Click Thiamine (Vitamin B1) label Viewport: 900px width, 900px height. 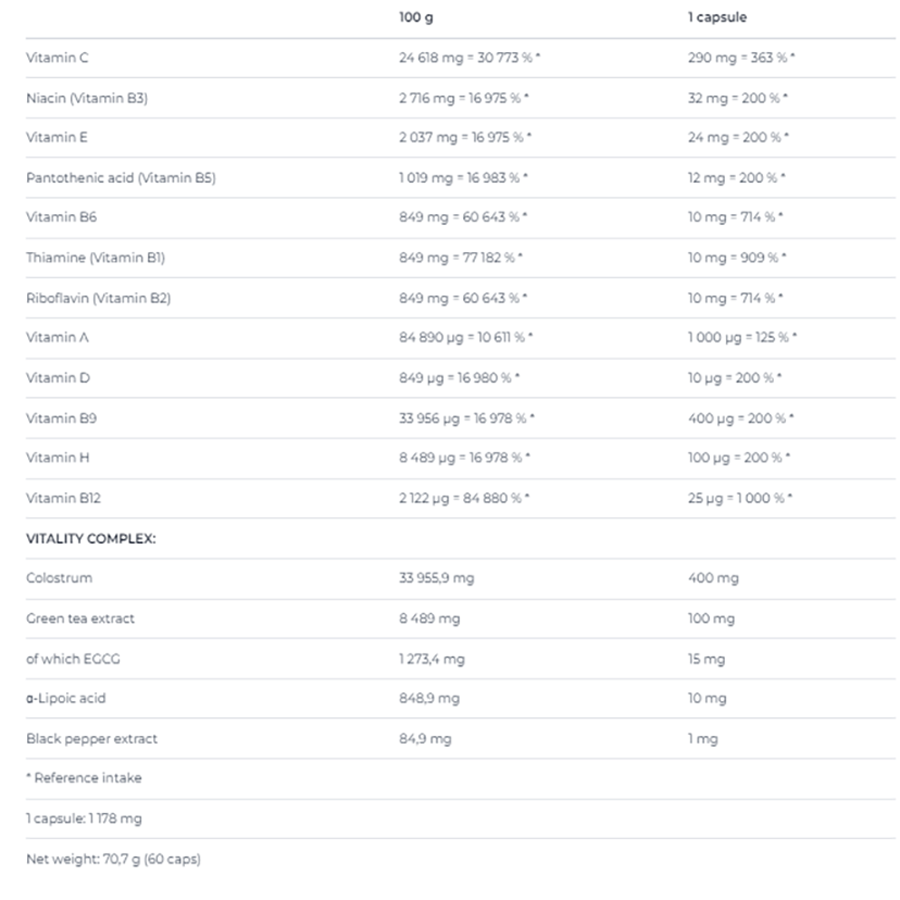point(95,258)
